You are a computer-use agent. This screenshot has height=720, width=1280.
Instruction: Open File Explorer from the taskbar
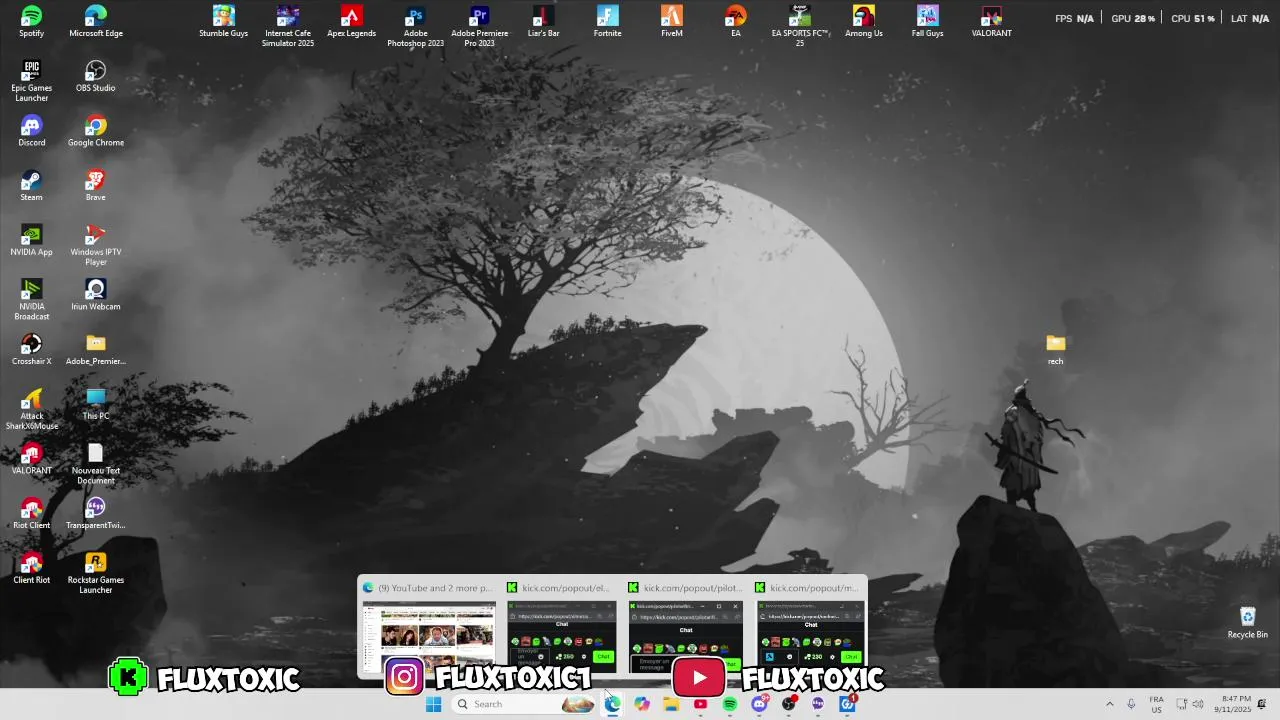click(x=671, y=704)
